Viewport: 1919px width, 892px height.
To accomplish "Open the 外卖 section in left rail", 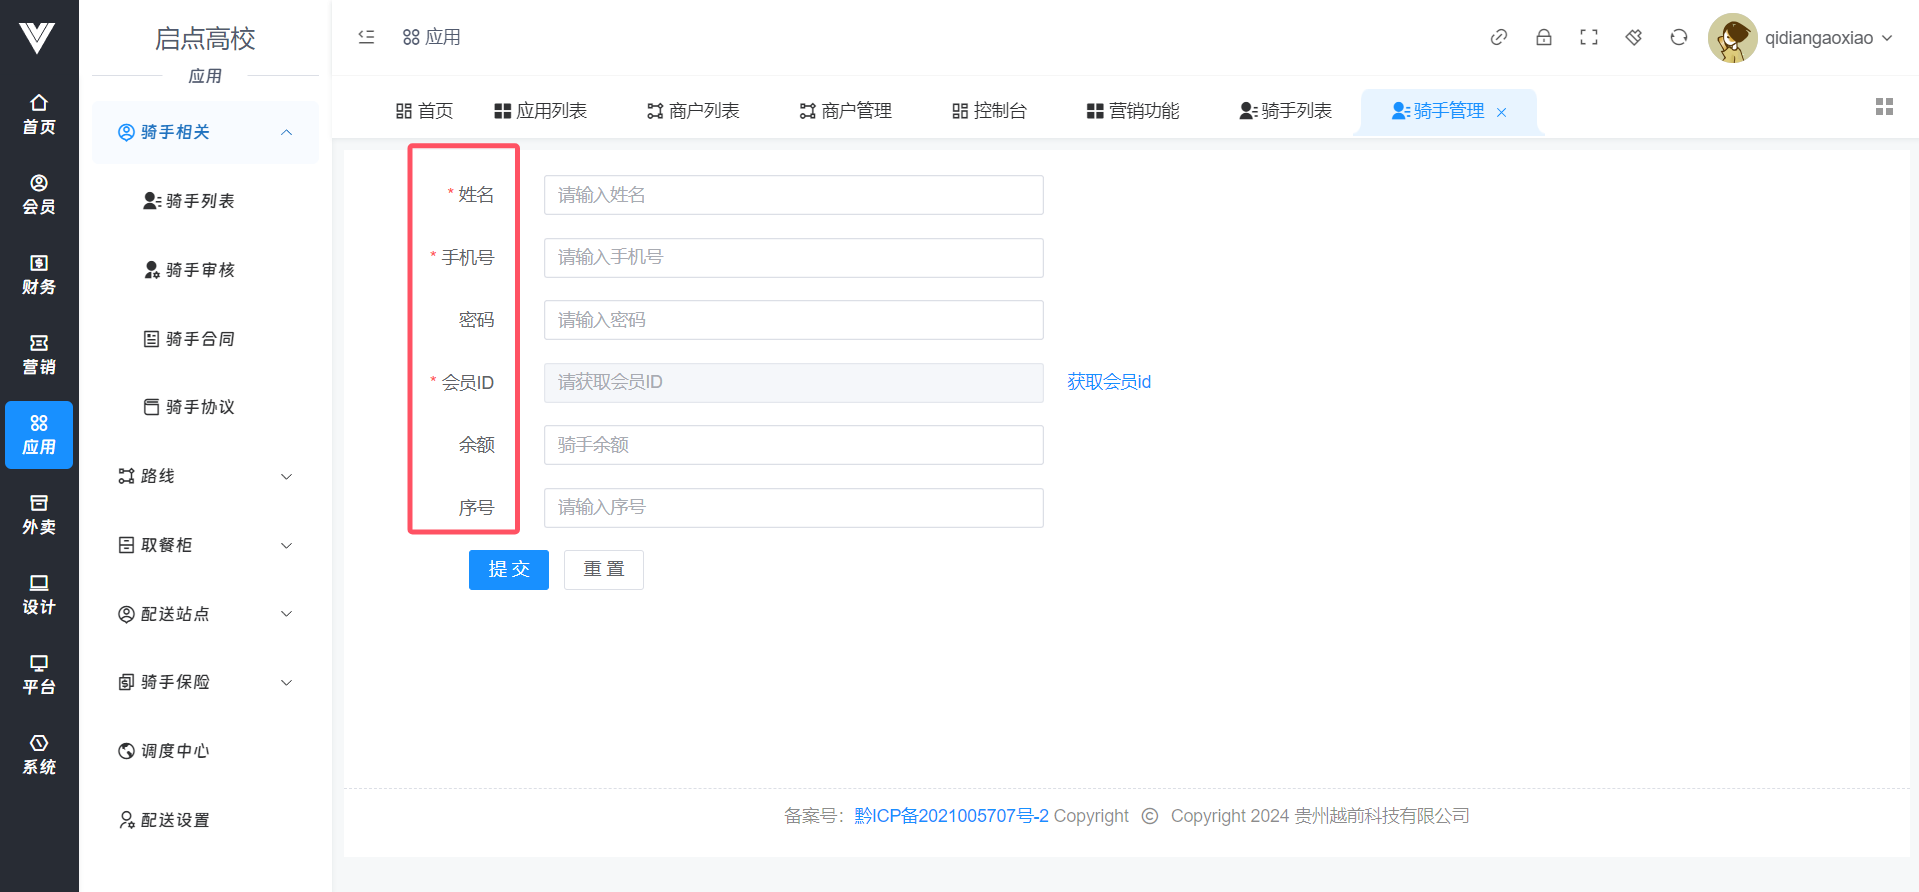I will click(x=39, y=514).
